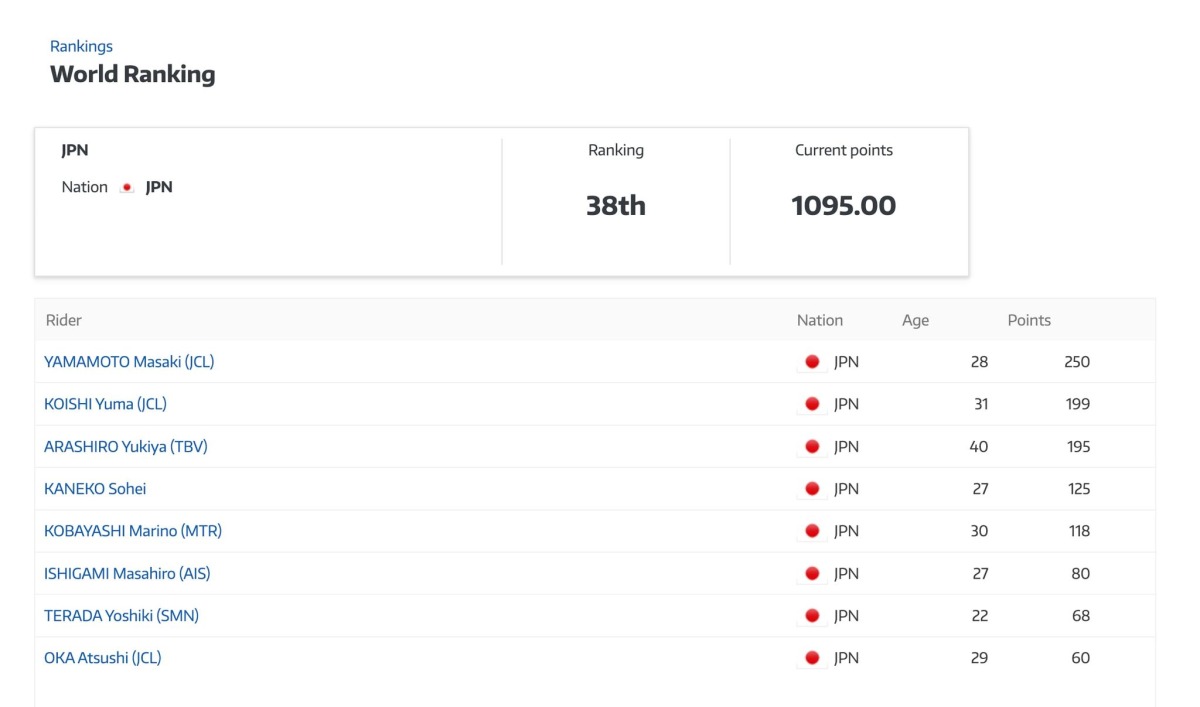Screen dimensions: 1200x707
Task: Go to KOBAYASHI Marino (MTR) profile
Action: point(133,531)
